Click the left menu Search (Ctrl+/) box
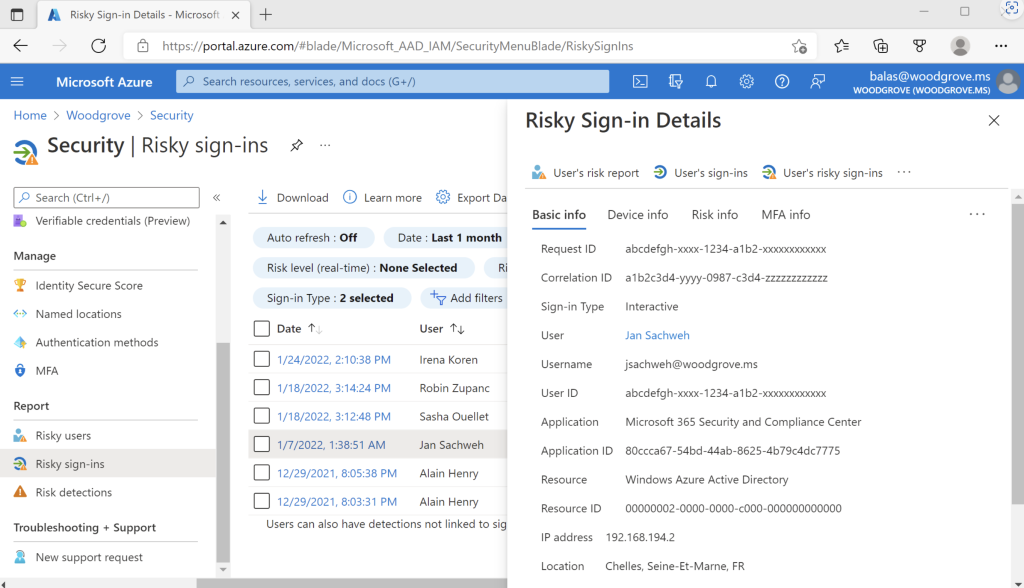 tap(106, 197)
